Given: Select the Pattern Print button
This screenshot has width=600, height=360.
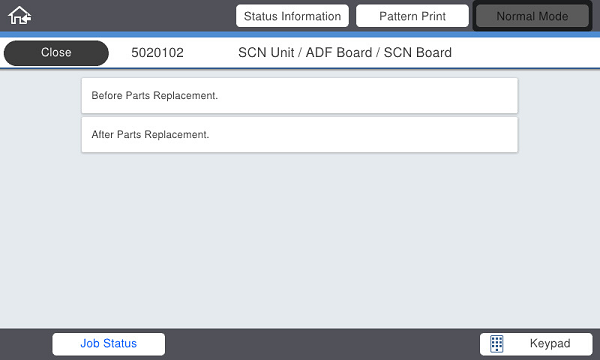Looking at the screenshot, I should coord(412,16).
